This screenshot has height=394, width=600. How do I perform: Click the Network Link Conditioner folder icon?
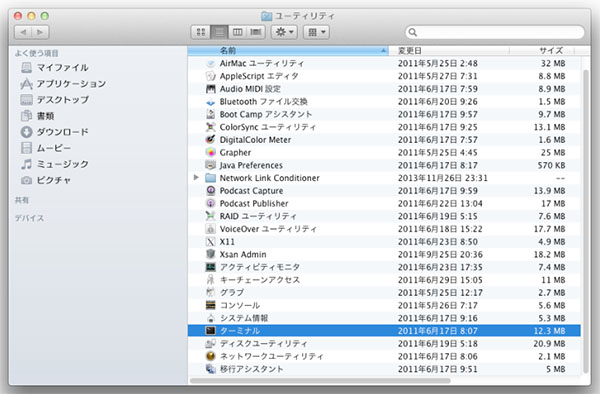click(210, 178)
